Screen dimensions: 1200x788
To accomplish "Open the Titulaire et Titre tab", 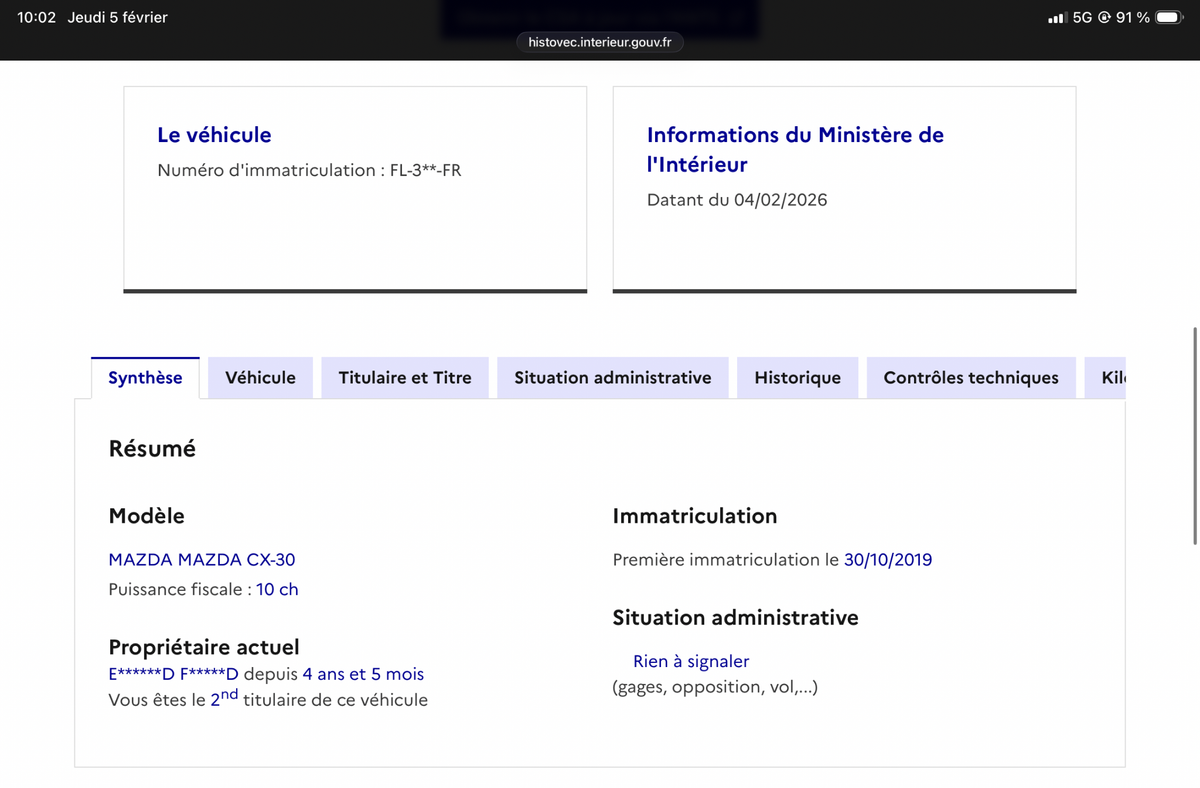I will pos(404,378).
